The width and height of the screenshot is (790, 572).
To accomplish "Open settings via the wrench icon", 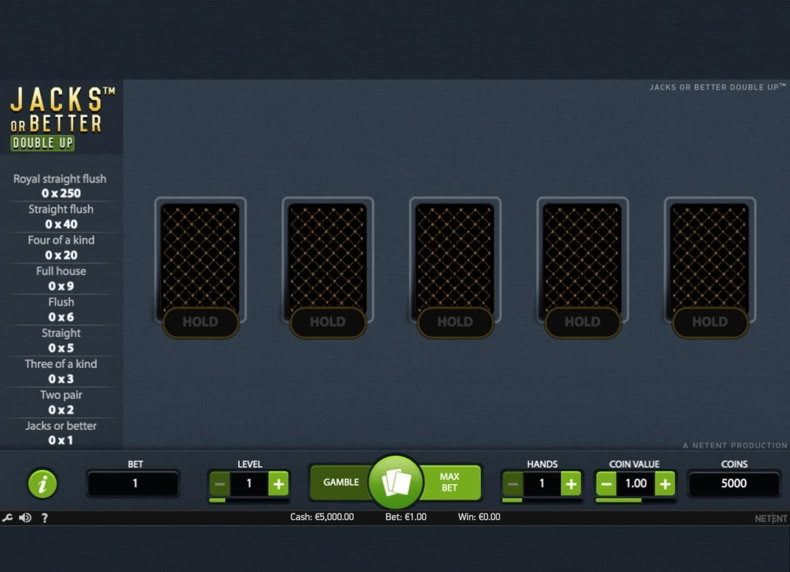I will coord(7,518).
